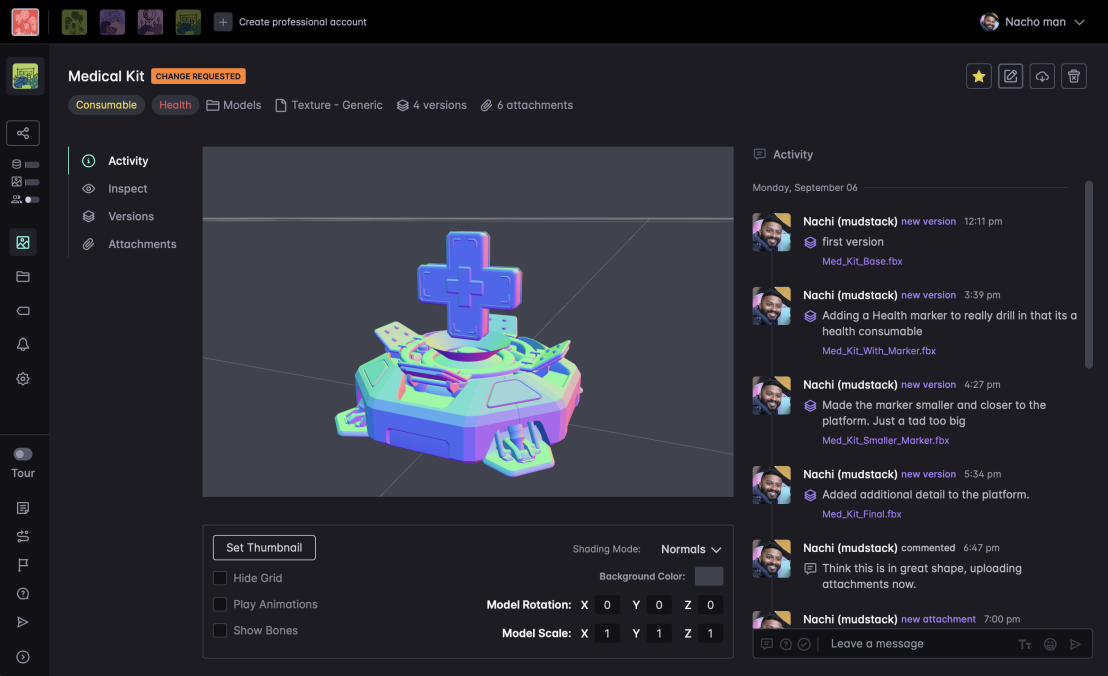Toggle the storage database switch in sidebar

[x=32, y=165]
